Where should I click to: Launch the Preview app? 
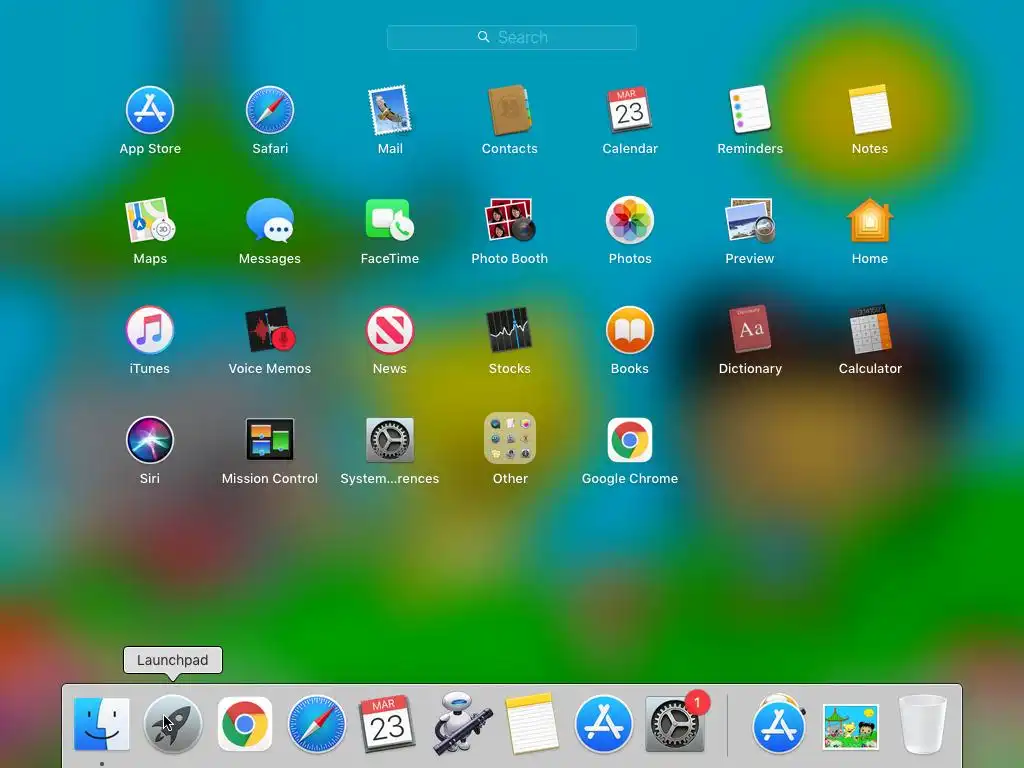(x=750, y=221)
